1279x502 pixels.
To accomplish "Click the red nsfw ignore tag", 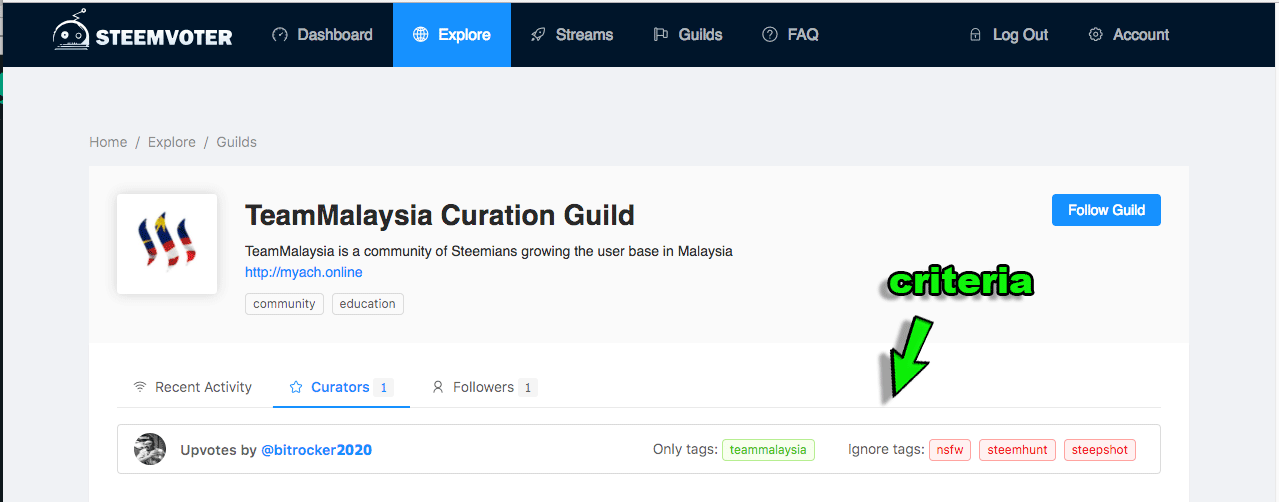I will pyautogui.click(x=950, y=450).
